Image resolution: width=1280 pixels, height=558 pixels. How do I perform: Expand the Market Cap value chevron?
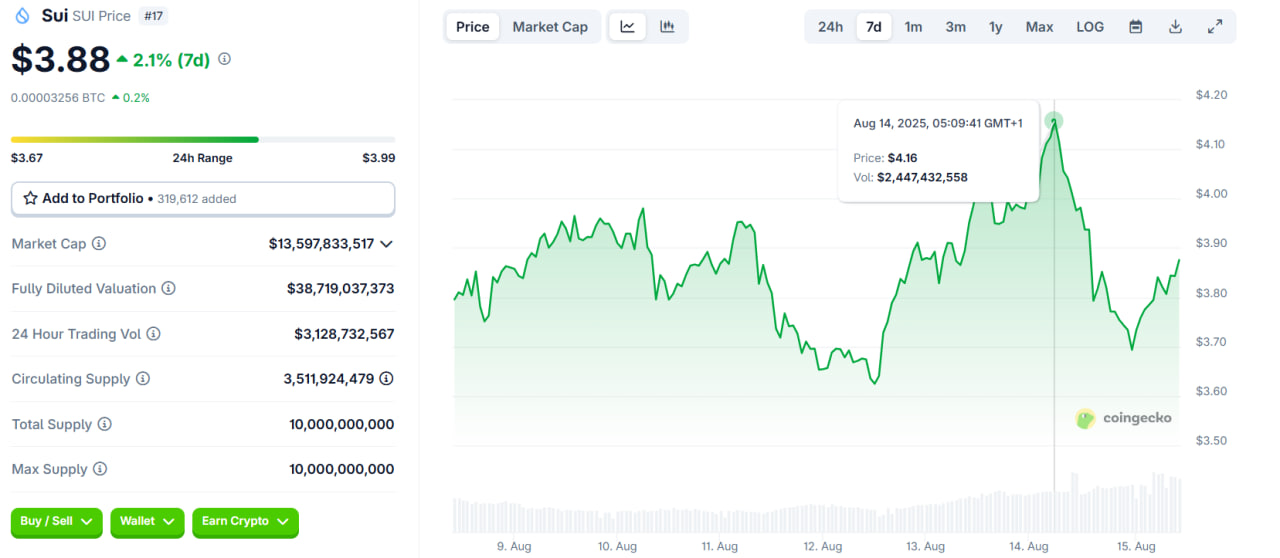tap(387, 244)
